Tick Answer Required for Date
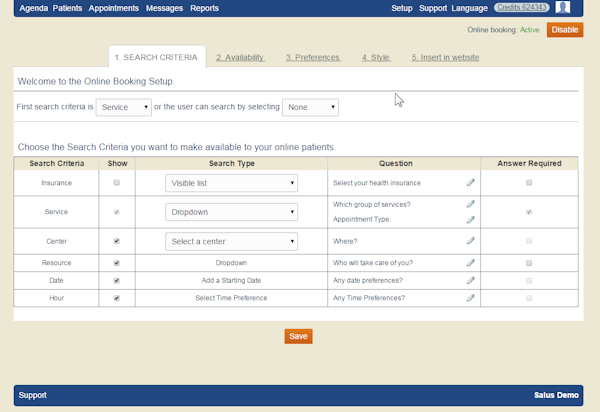600x412 pixels. [529, 280]
